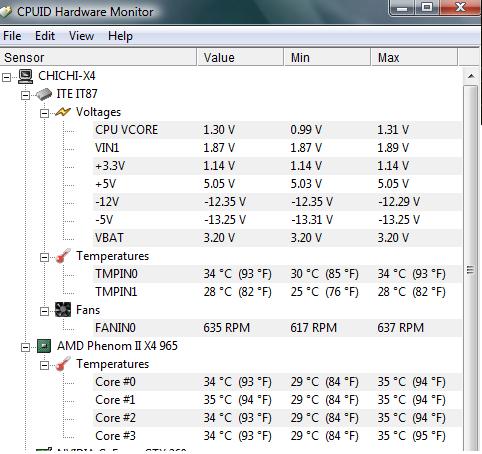Select the TMPIN0 sensor row
Image resolution: width=482 pixels, height=454 pixels.
tap(277, 274)
